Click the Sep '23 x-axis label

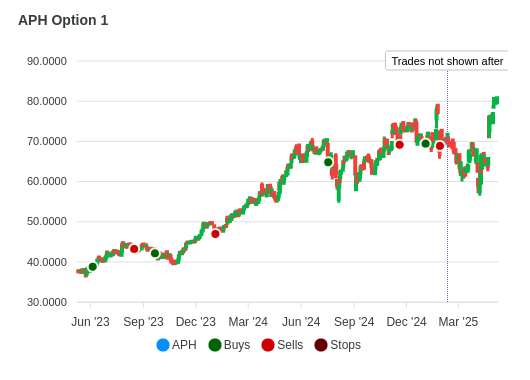click(143, 322)
